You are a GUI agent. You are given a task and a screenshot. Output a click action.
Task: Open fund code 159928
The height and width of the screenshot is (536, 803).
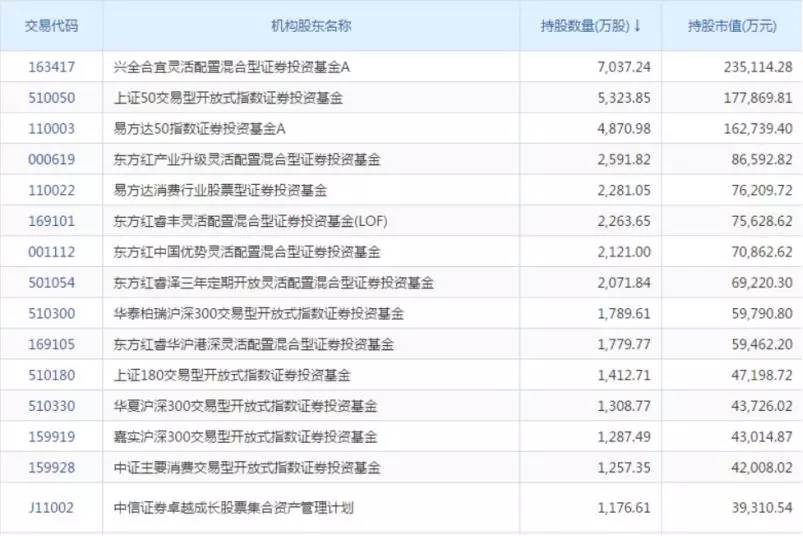(51, 467)
